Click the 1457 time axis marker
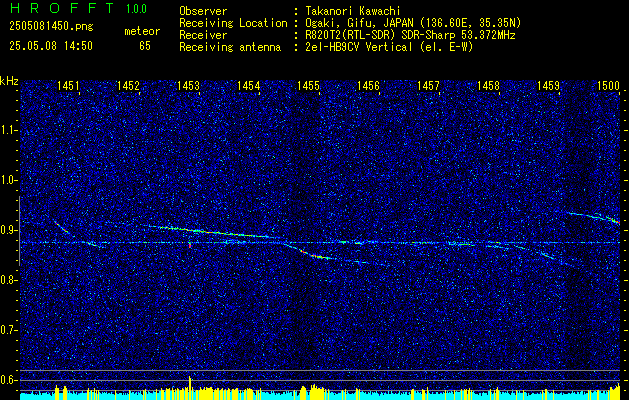Screen dimensions: 629x400 [428, 85]
